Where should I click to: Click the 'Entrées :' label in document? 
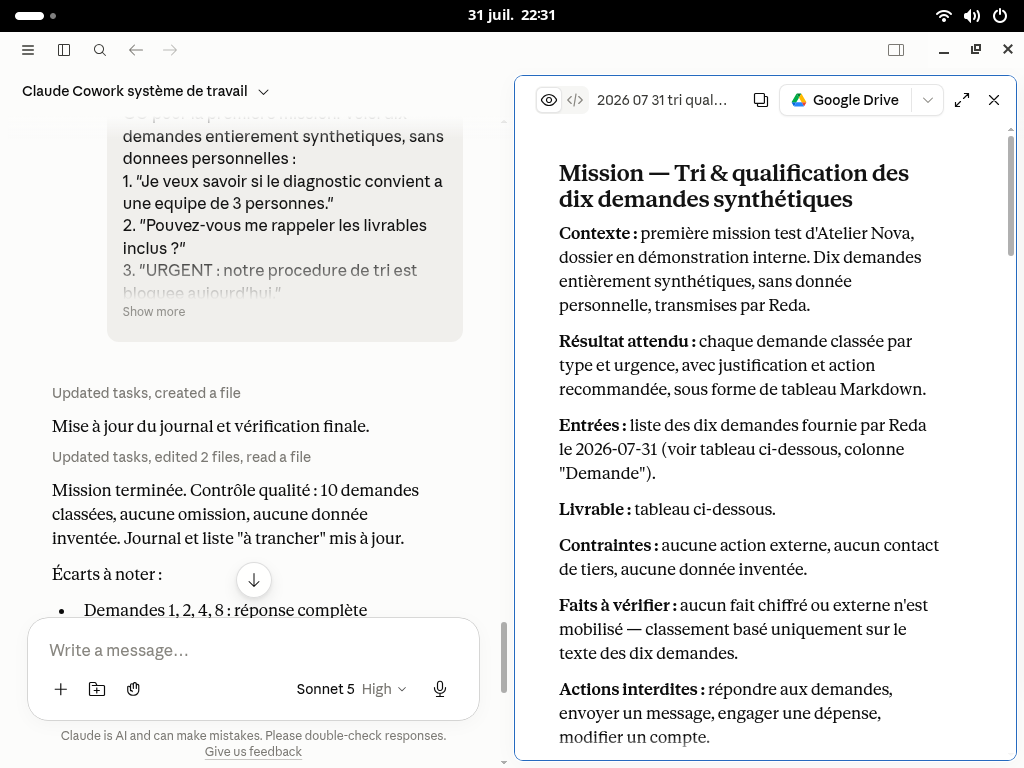(x=592, y=426)
